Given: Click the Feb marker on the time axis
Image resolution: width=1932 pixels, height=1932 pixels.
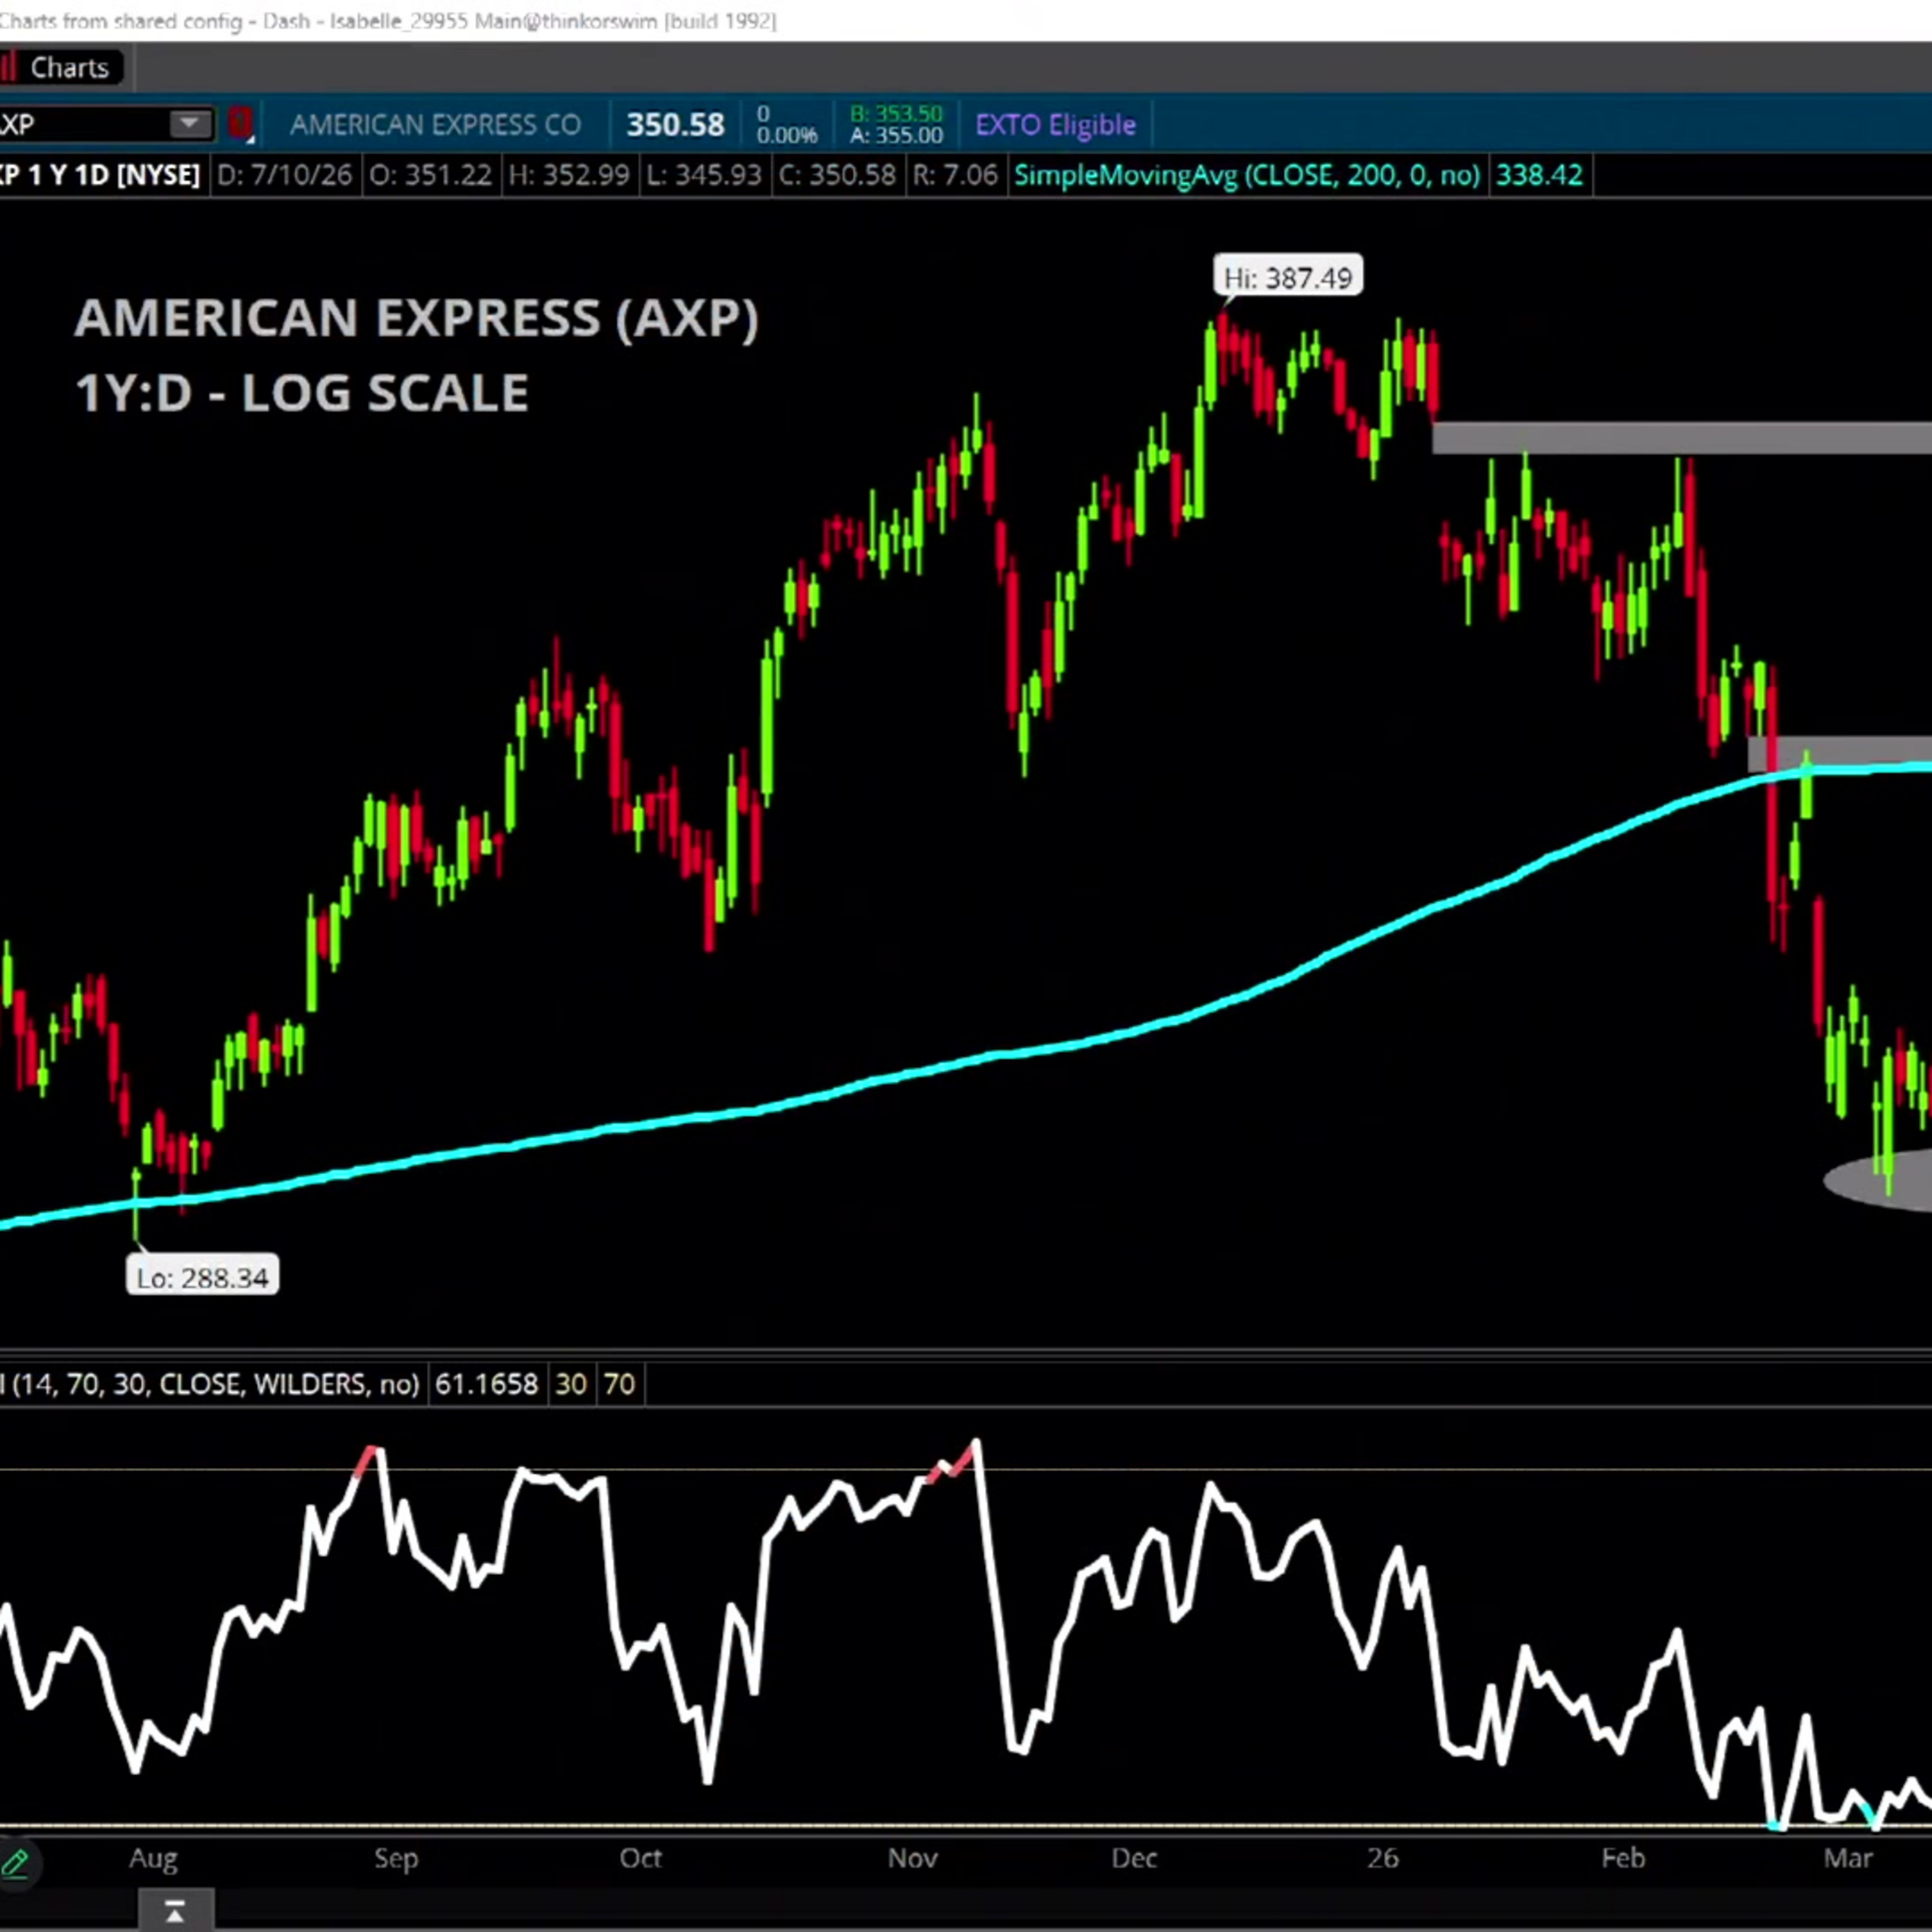Looking at the screenshot, I should 1622,1858.
